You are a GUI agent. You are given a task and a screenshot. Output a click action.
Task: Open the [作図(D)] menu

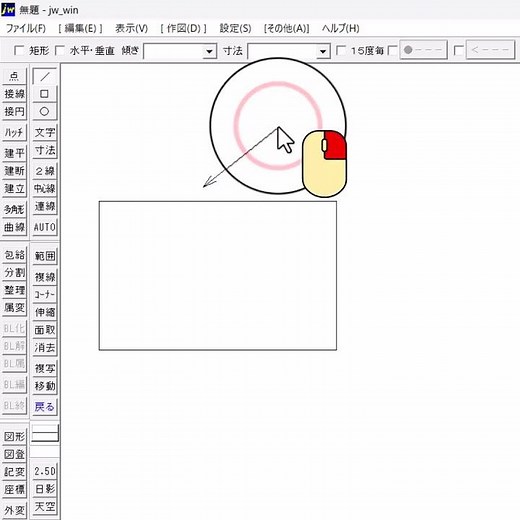(183, 28)
